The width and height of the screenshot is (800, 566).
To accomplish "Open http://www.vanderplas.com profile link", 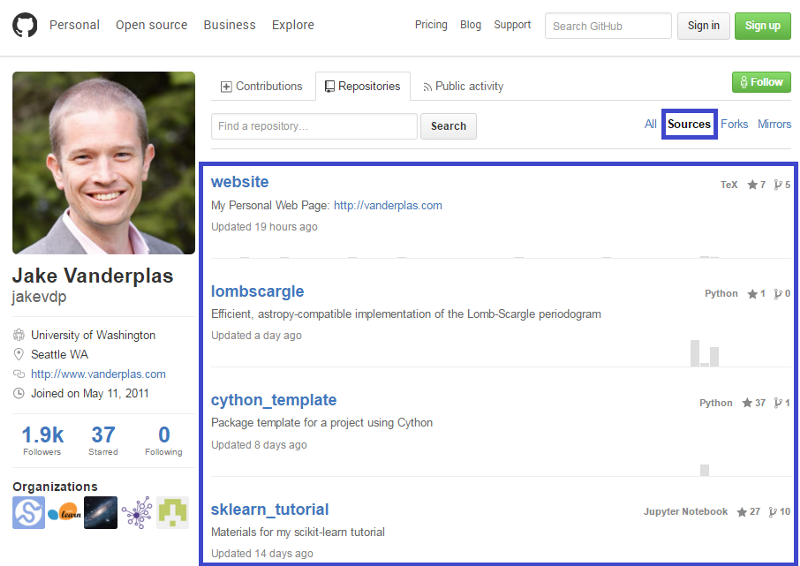I will [x=98, y=374].
